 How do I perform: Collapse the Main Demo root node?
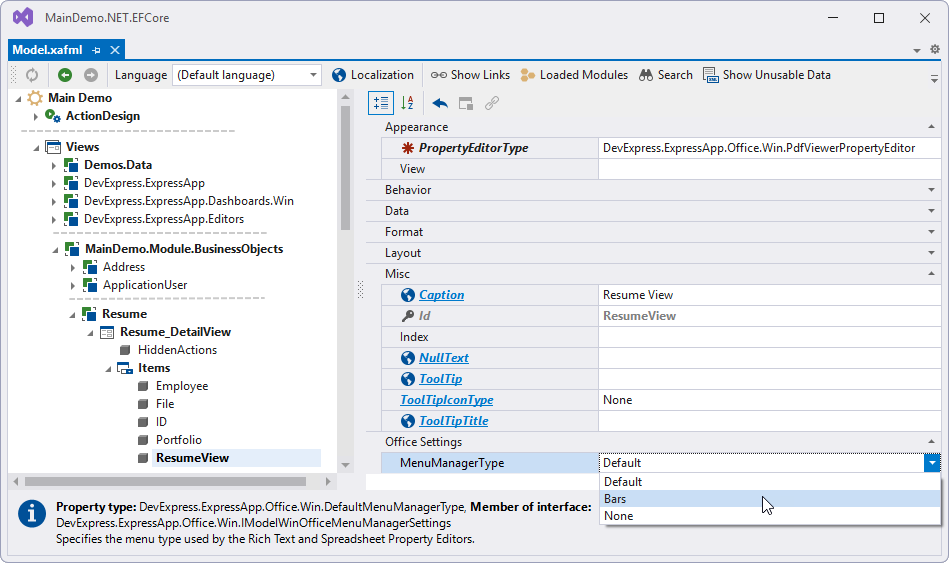18,99
